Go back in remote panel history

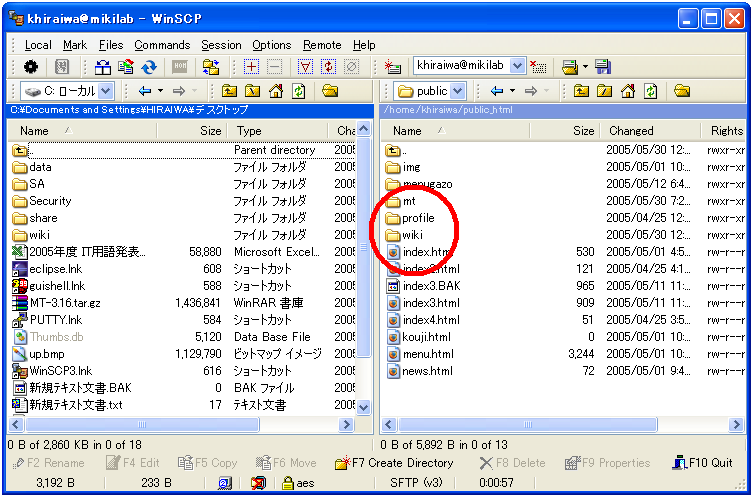[497, 91]
